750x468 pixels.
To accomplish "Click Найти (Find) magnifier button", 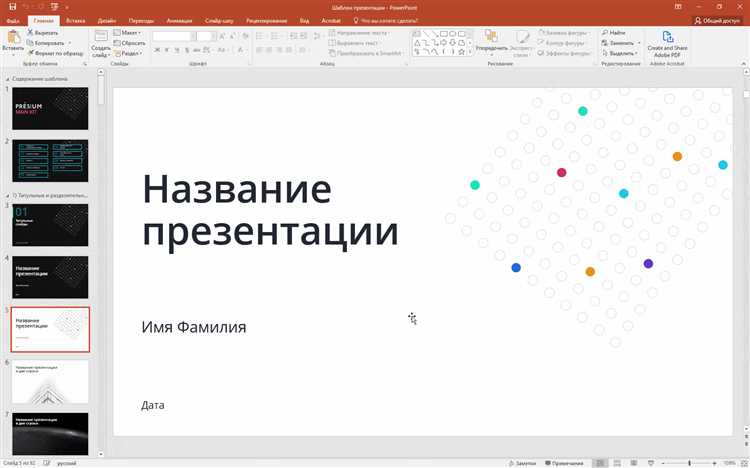I will tap(614, 33).
